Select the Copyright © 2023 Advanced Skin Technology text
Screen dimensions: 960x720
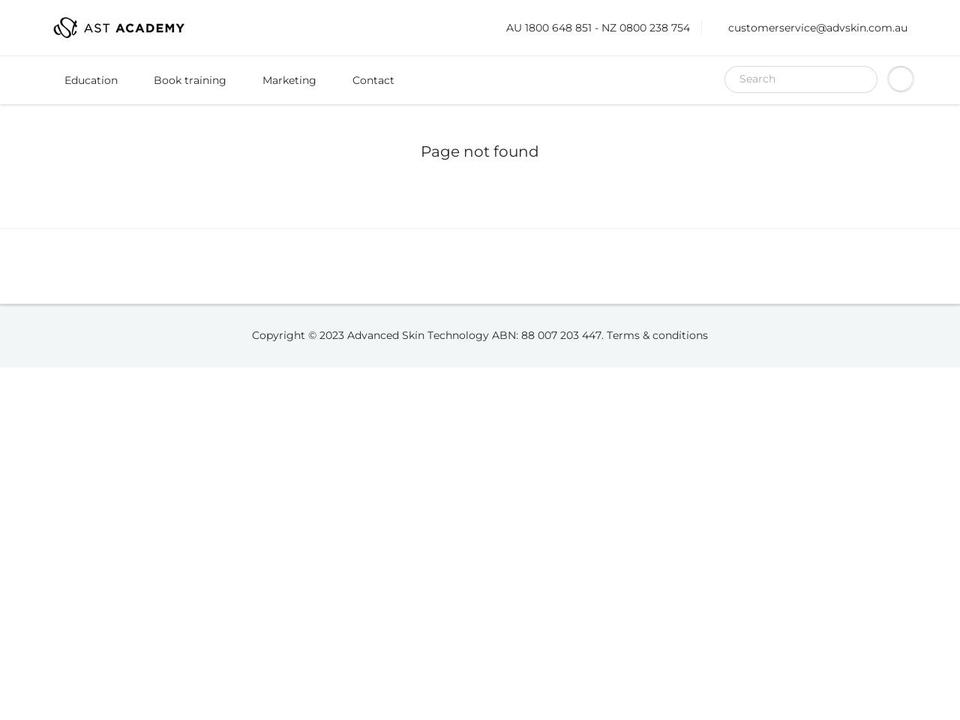click(x=370, y=335)
